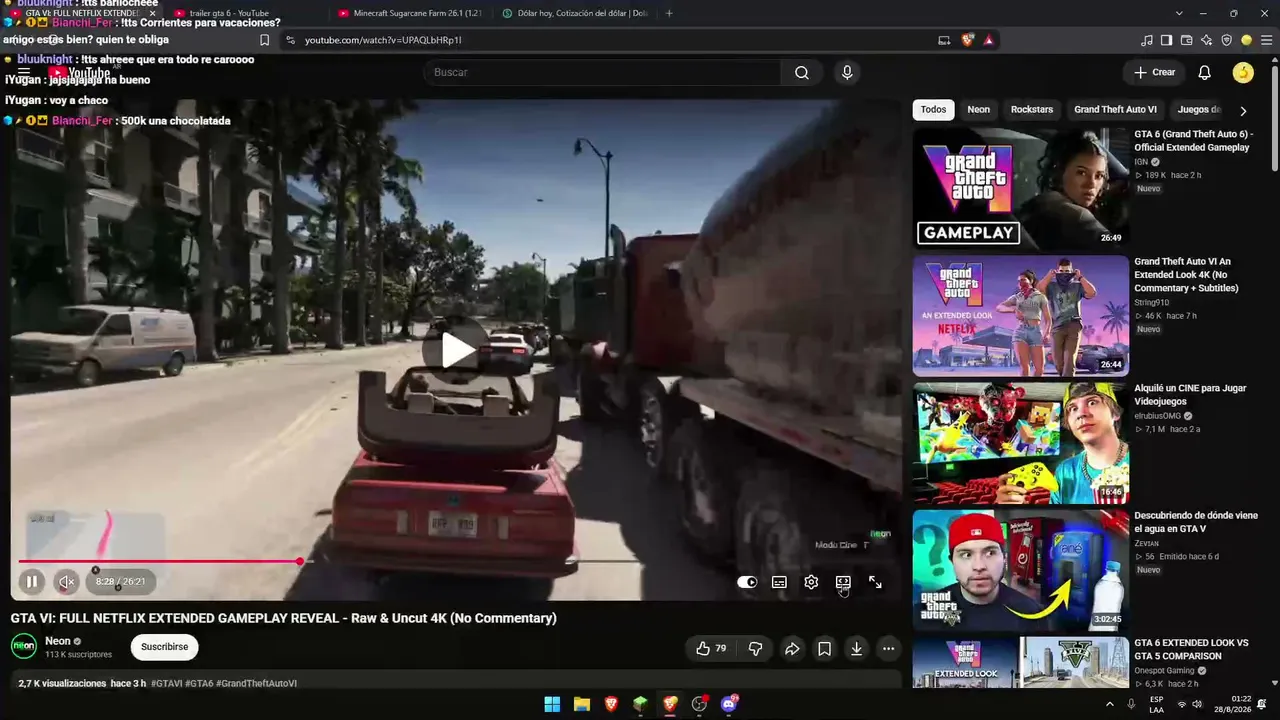Screen dimensions: 1280x720
Task: Expand the tab search dropdown arrow
Action: [x=1179, y=13]
